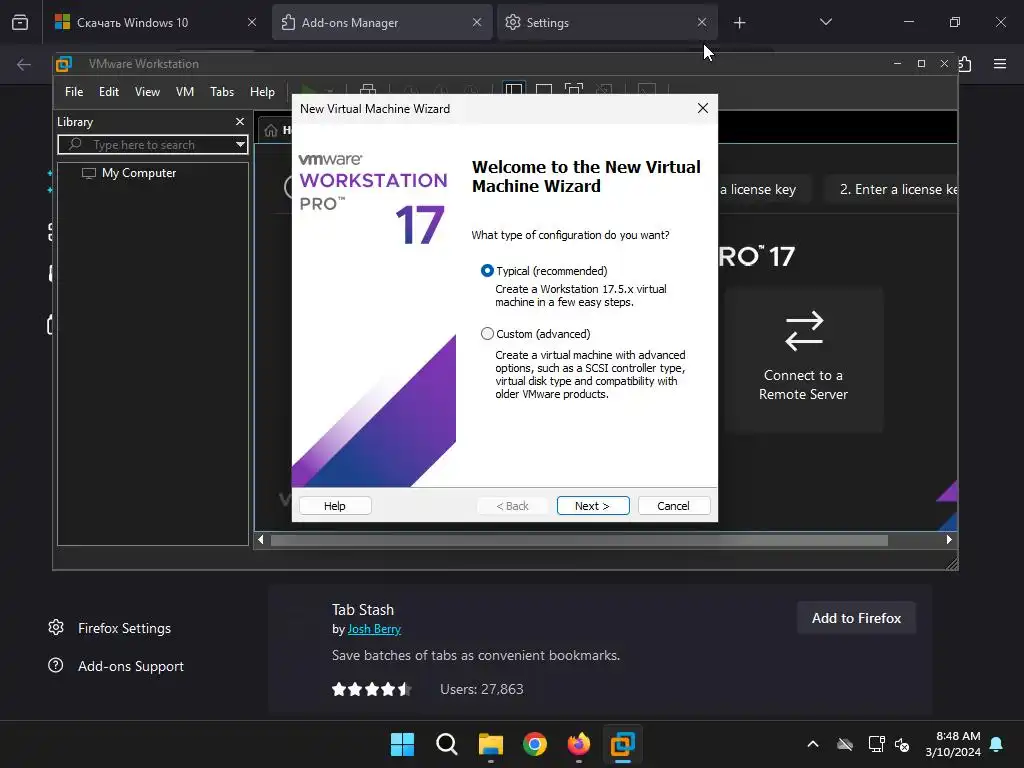
Task: Click the Add-ons Support question mark icon
Action: pyautogui.click(x=56, y=665)
